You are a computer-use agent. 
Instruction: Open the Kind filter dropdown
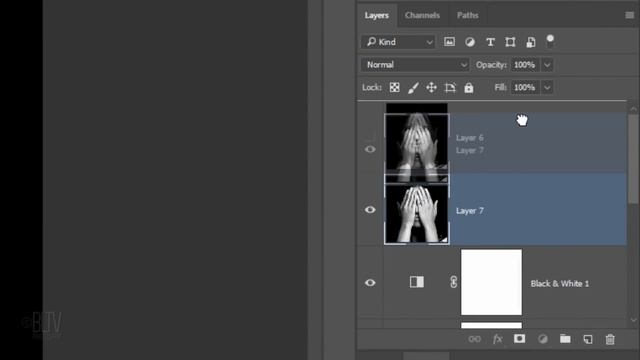[x=398, y=42]
